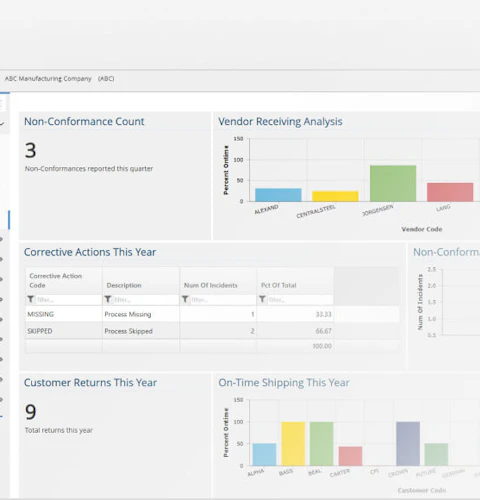The height and width of the screenshot is (500, 480).
Task: Click the filter icon under Pct Of Total
Action: [x=263, y=299]
